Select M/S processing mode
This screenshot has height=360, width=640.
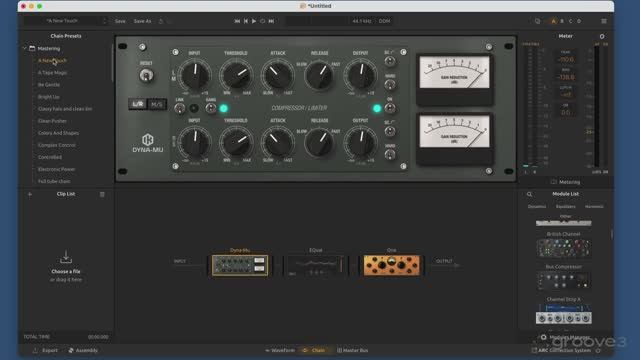[156, 104]
